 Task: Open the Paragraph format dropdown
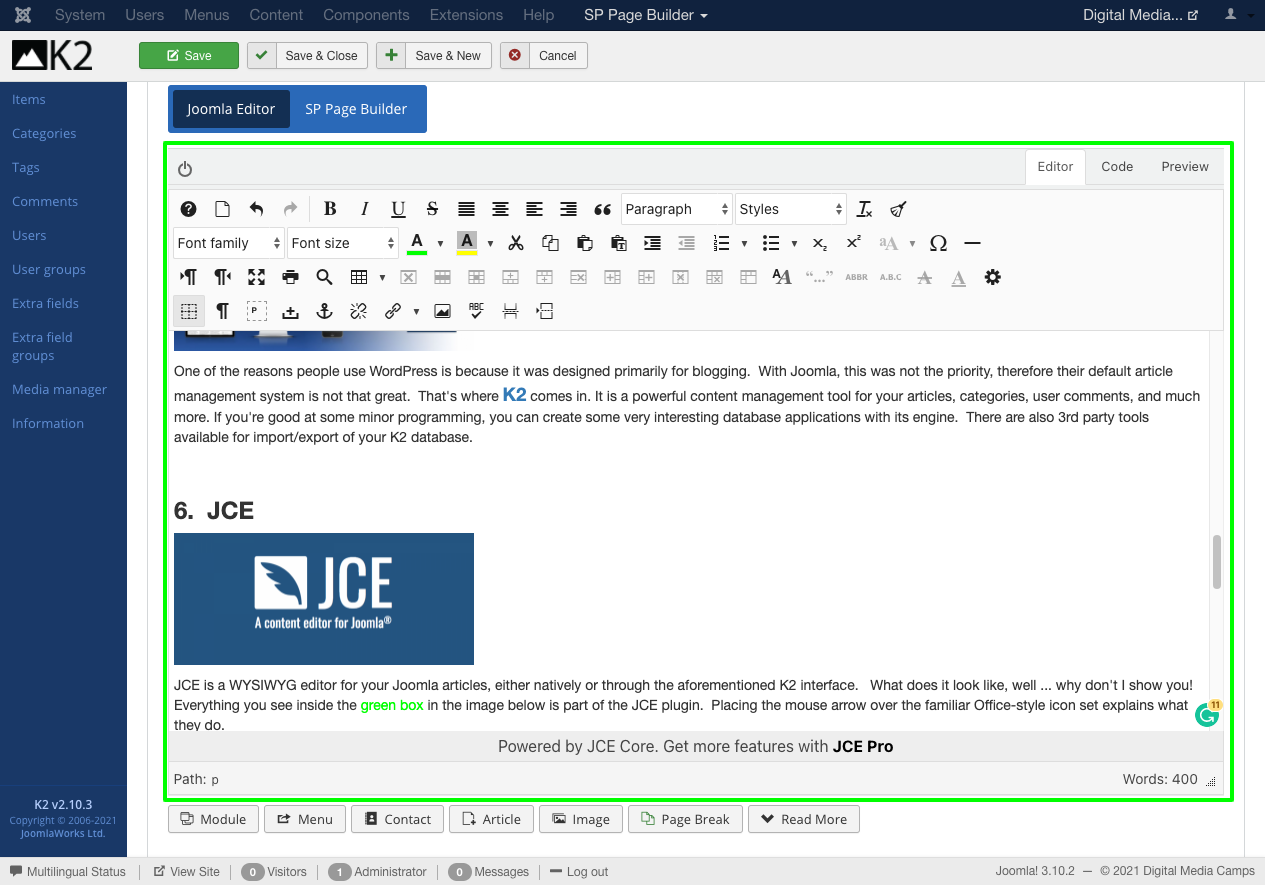pyautogui.click(x=677, y=209)
